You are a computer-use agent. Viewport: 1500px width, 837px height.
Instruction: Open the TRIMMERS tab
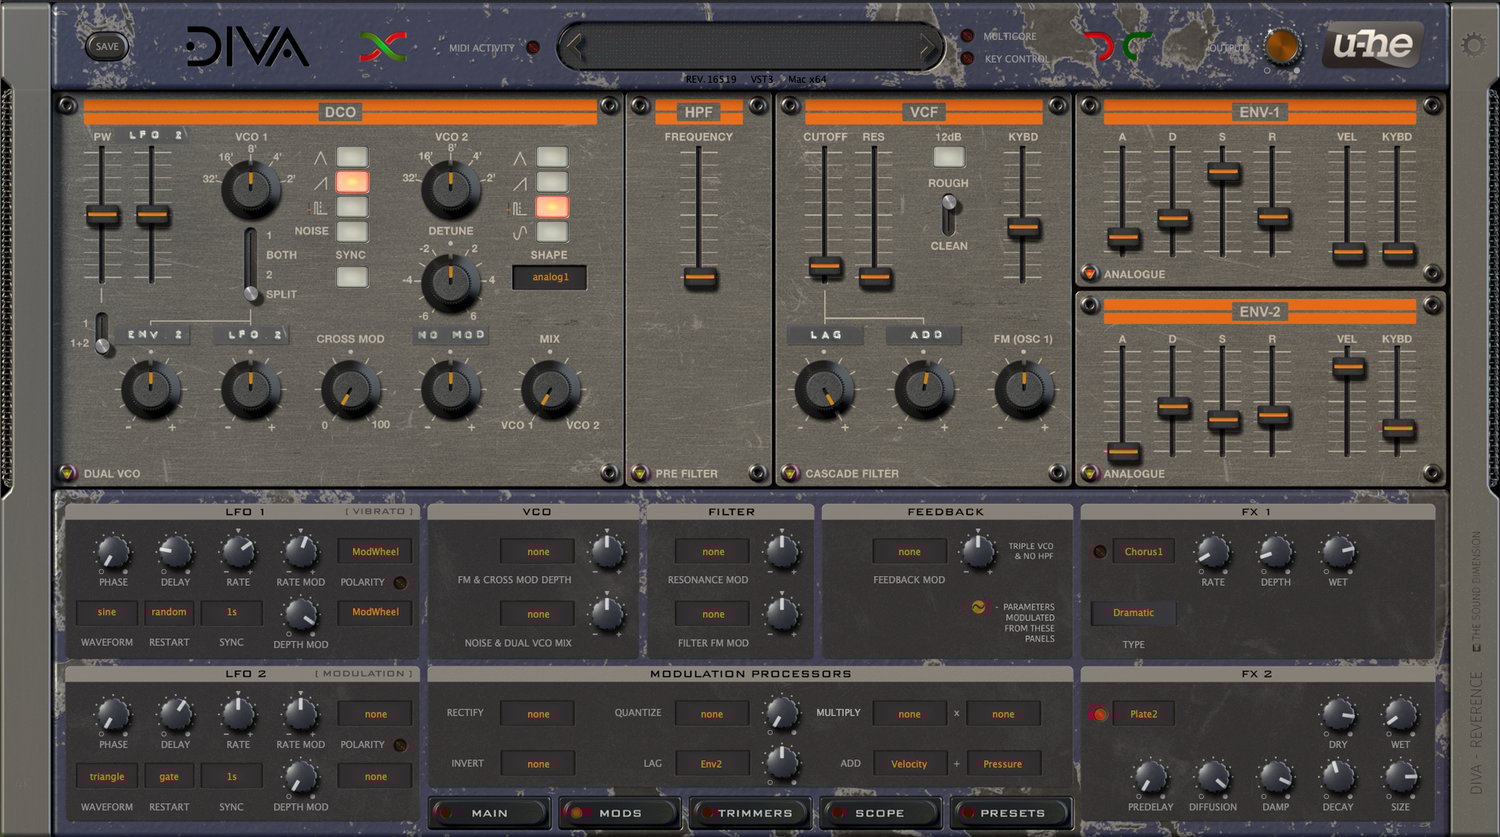tap(750, 813)
